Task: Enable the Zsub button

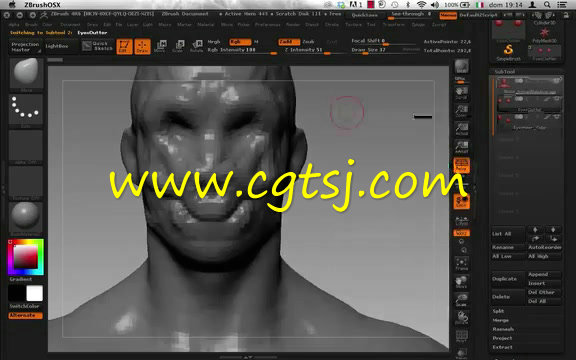Action: [308, 42]
